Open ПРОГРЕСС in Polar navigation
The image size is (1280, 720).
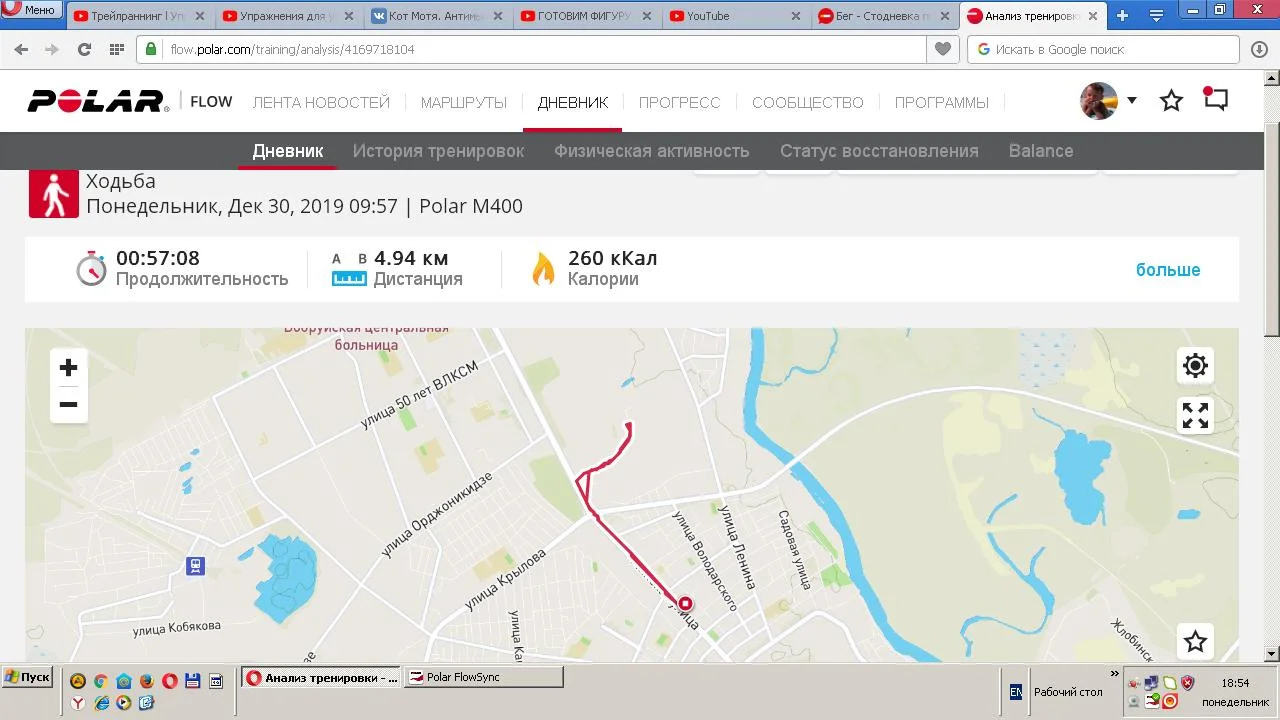pyautogui.click(x=680, y=102)
